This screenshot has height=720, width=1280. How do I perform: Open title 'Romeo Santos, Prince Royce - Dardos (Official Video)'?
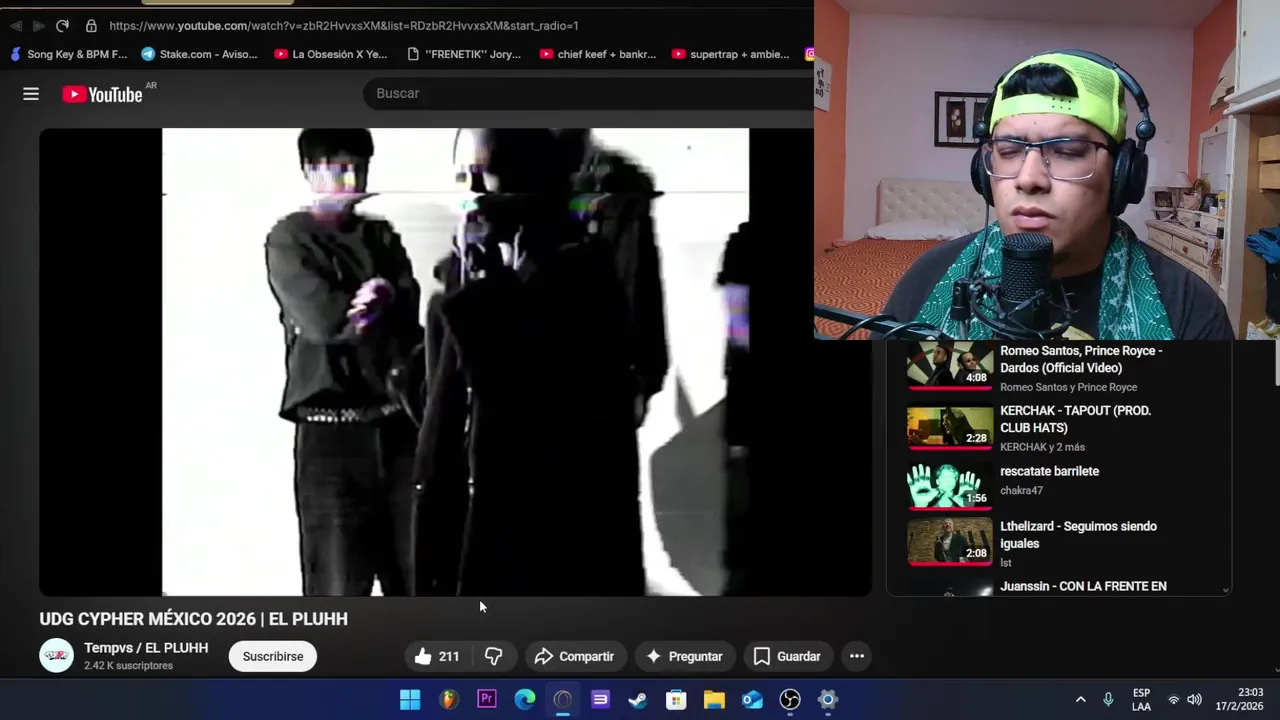1081,359
